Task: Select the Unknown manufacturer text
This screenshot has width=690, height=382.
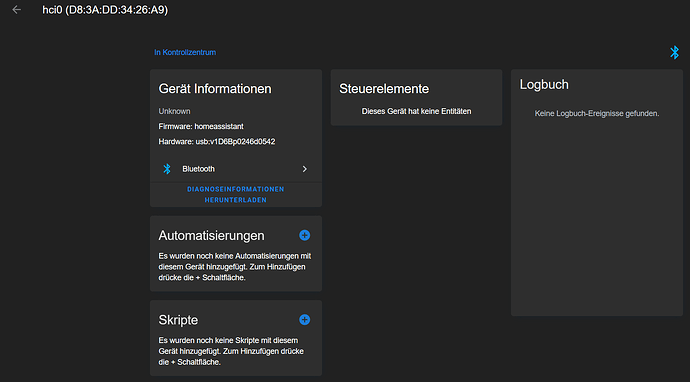Action: click(x=174, y=111)
